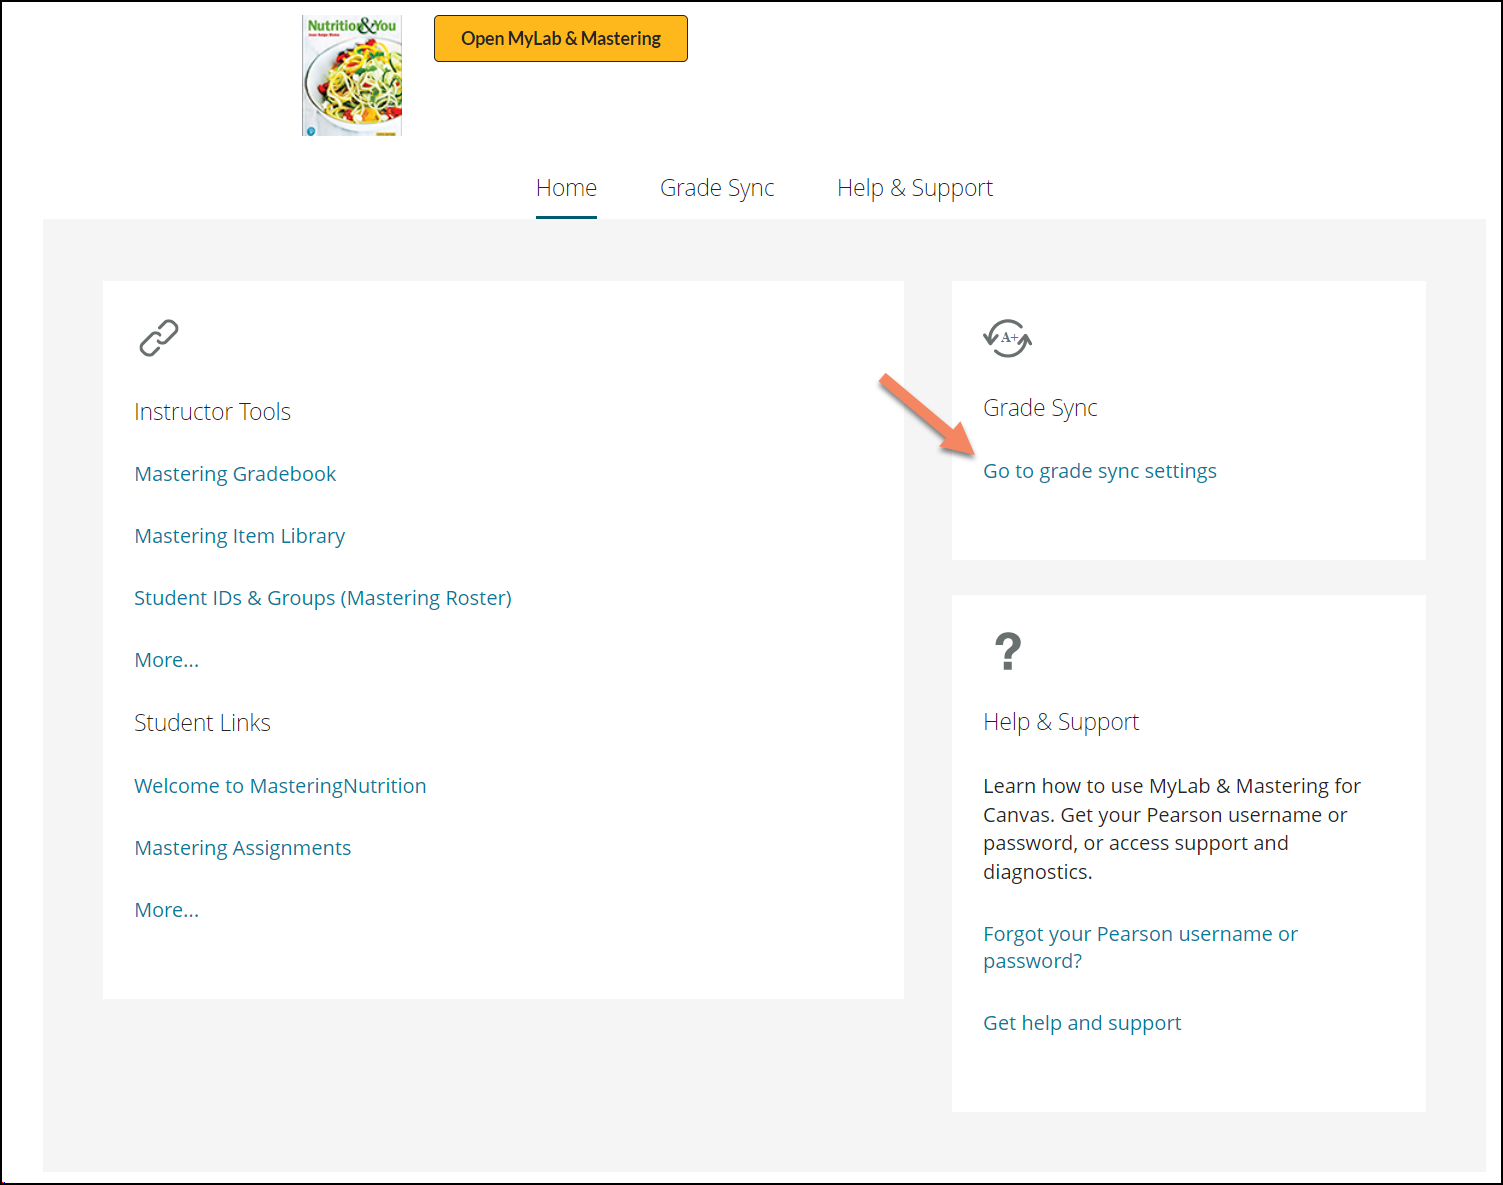Click Get help and support link

coord(1082,1023)
